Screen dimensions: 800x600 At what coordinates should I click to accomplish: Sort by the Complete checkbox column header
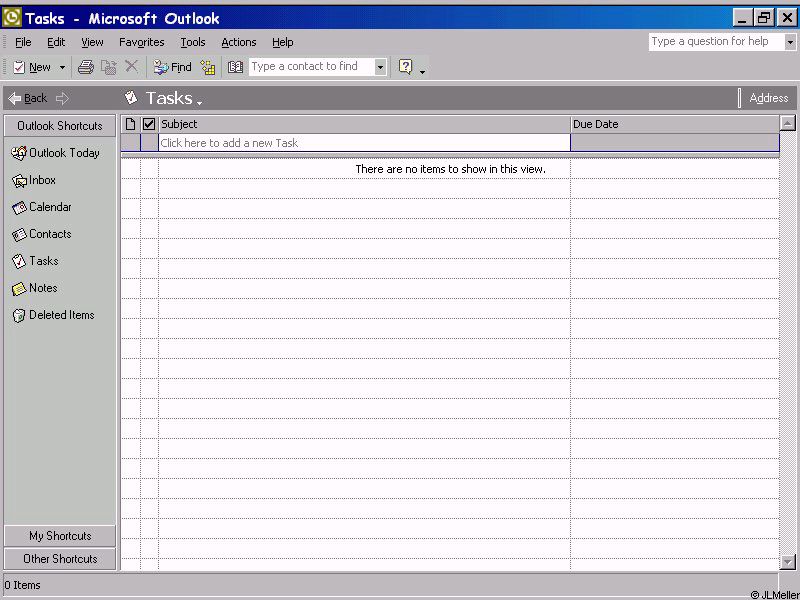tap(149, 124)
